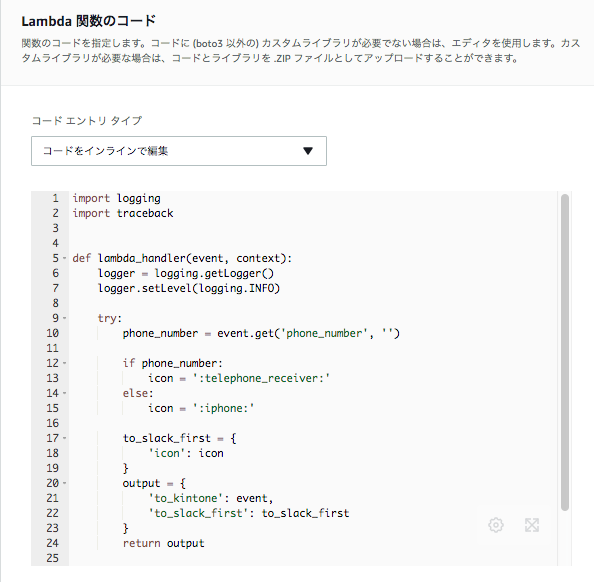Toggle fullscreen editor with expand icon
Screen dimensions: 594x582
tap(532, 525)
